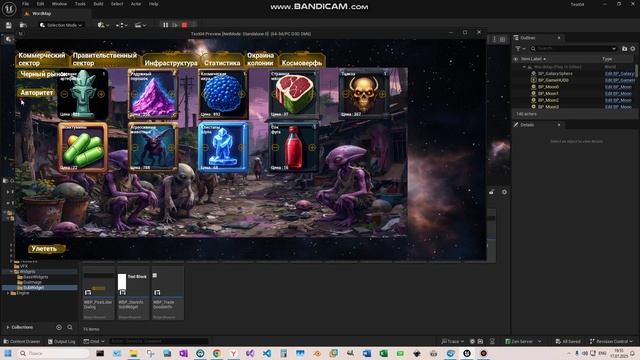
Task: Sort the Outliner by Item Label
Action: [533, 59]
